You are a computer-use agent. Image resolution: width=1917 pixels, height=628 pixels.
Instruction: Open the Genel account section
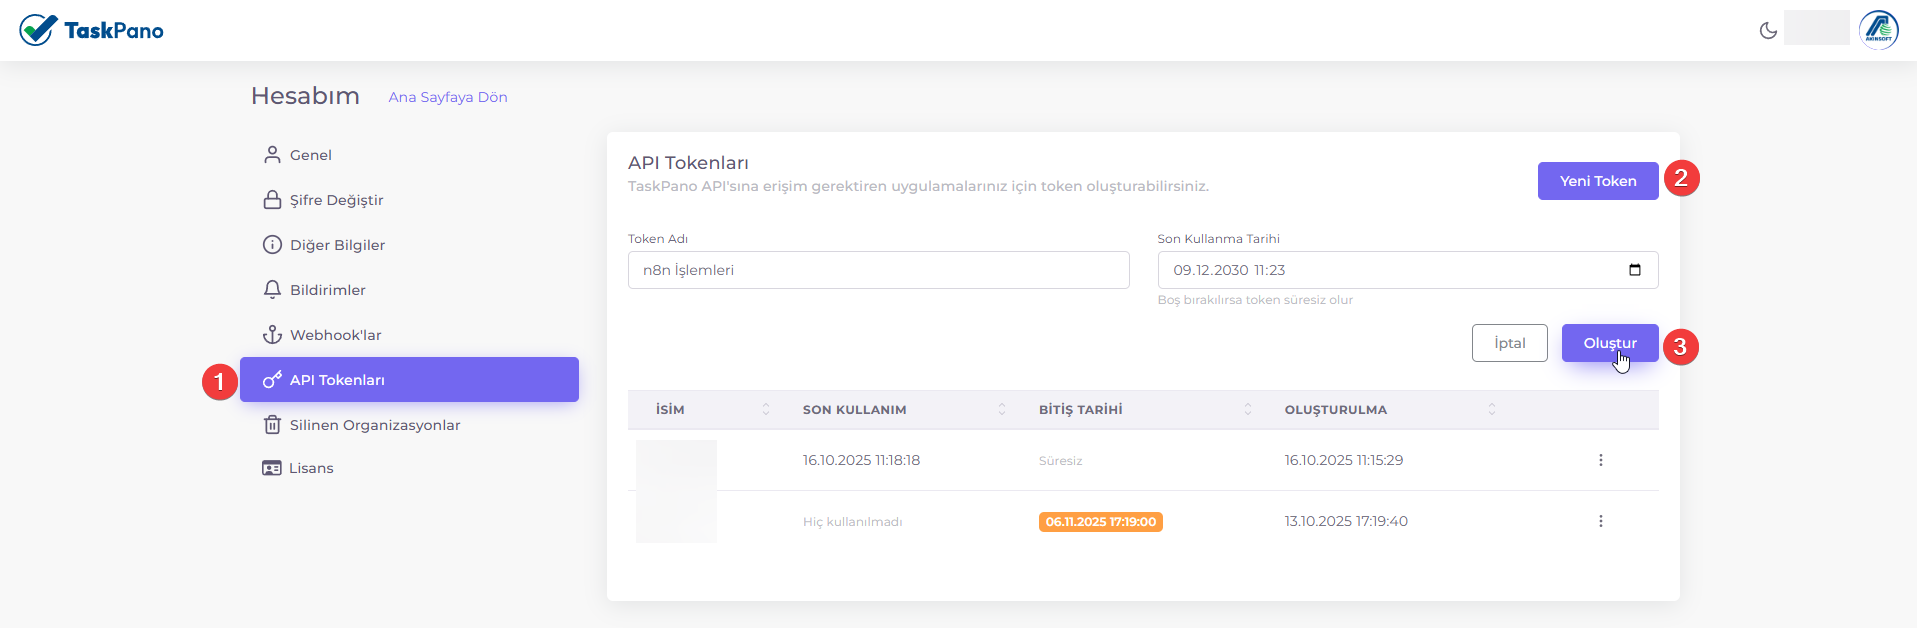(x=310, y=155)
